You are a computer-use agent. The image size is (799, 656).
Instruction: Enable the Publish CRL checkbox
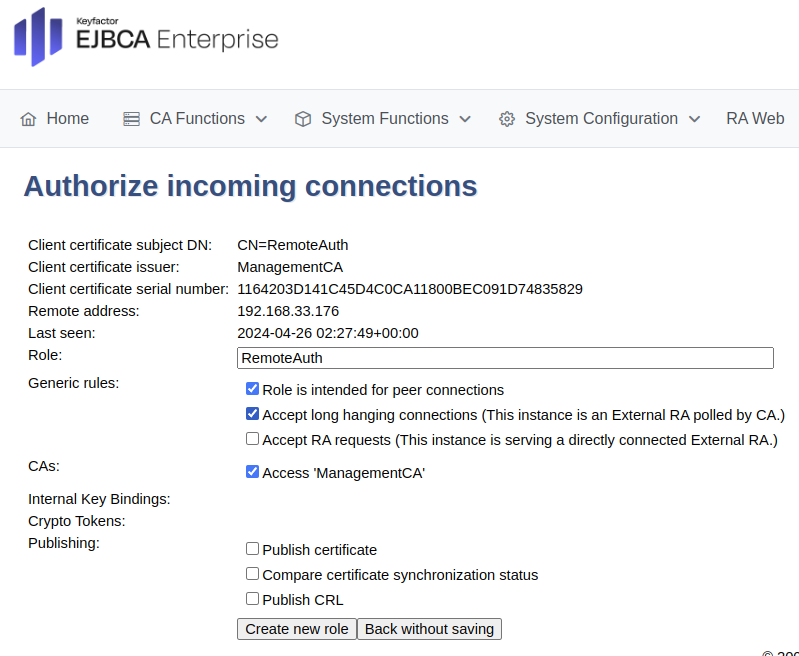point(253,599)
